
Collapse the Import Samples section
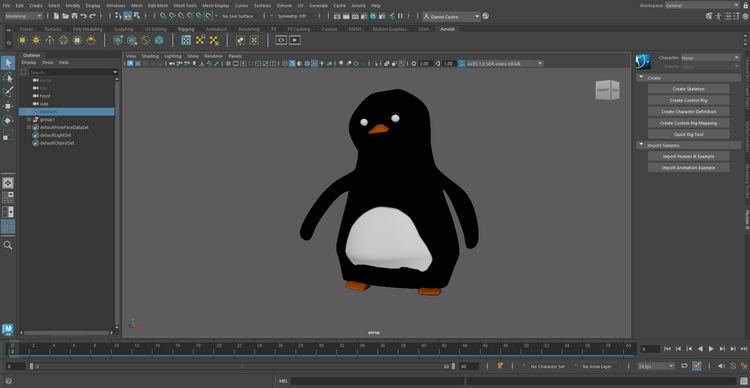[x=640, y=145]
